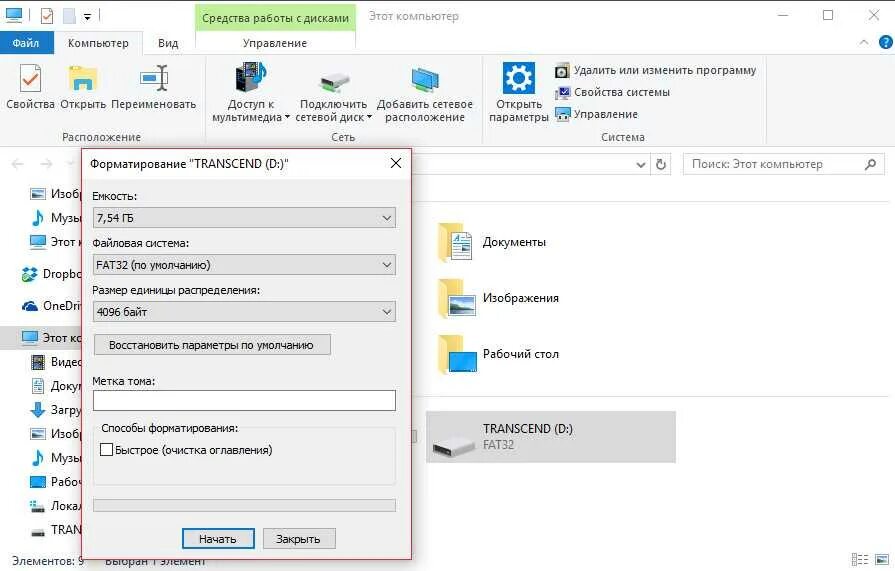895x571 pixels.
Task: Open Доступ к мультимедиа menu
Action: click(251, 93)
